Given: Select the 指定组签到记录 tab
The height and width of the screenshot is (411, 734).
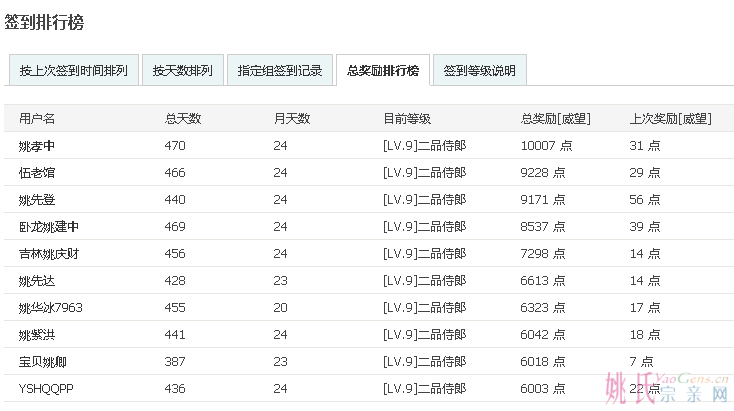Looking at the screenshot, I should (x=280, y=71).
